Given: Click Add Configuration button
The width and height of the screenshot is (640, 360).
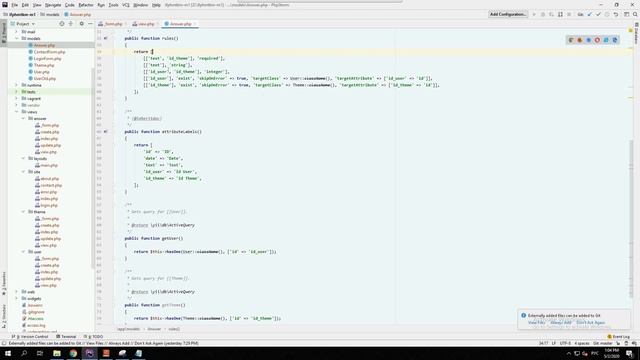Looking at the screenshot, I should point(508,14).
